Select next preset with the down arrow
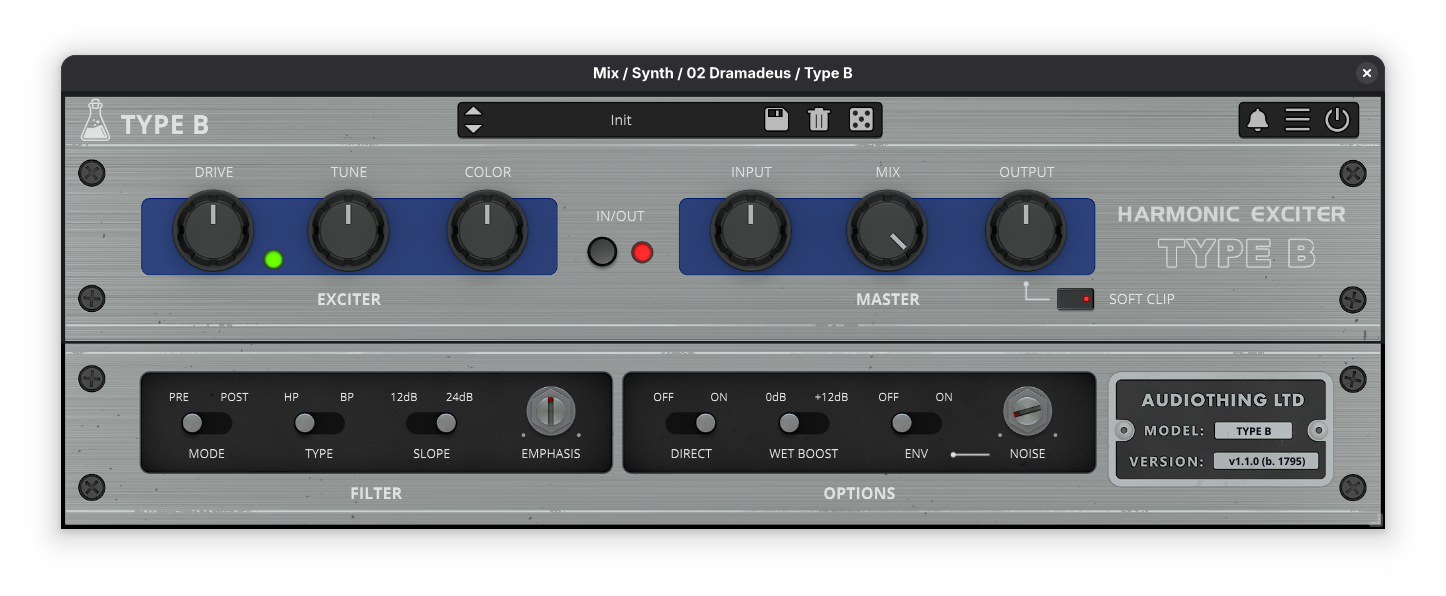 474,129
